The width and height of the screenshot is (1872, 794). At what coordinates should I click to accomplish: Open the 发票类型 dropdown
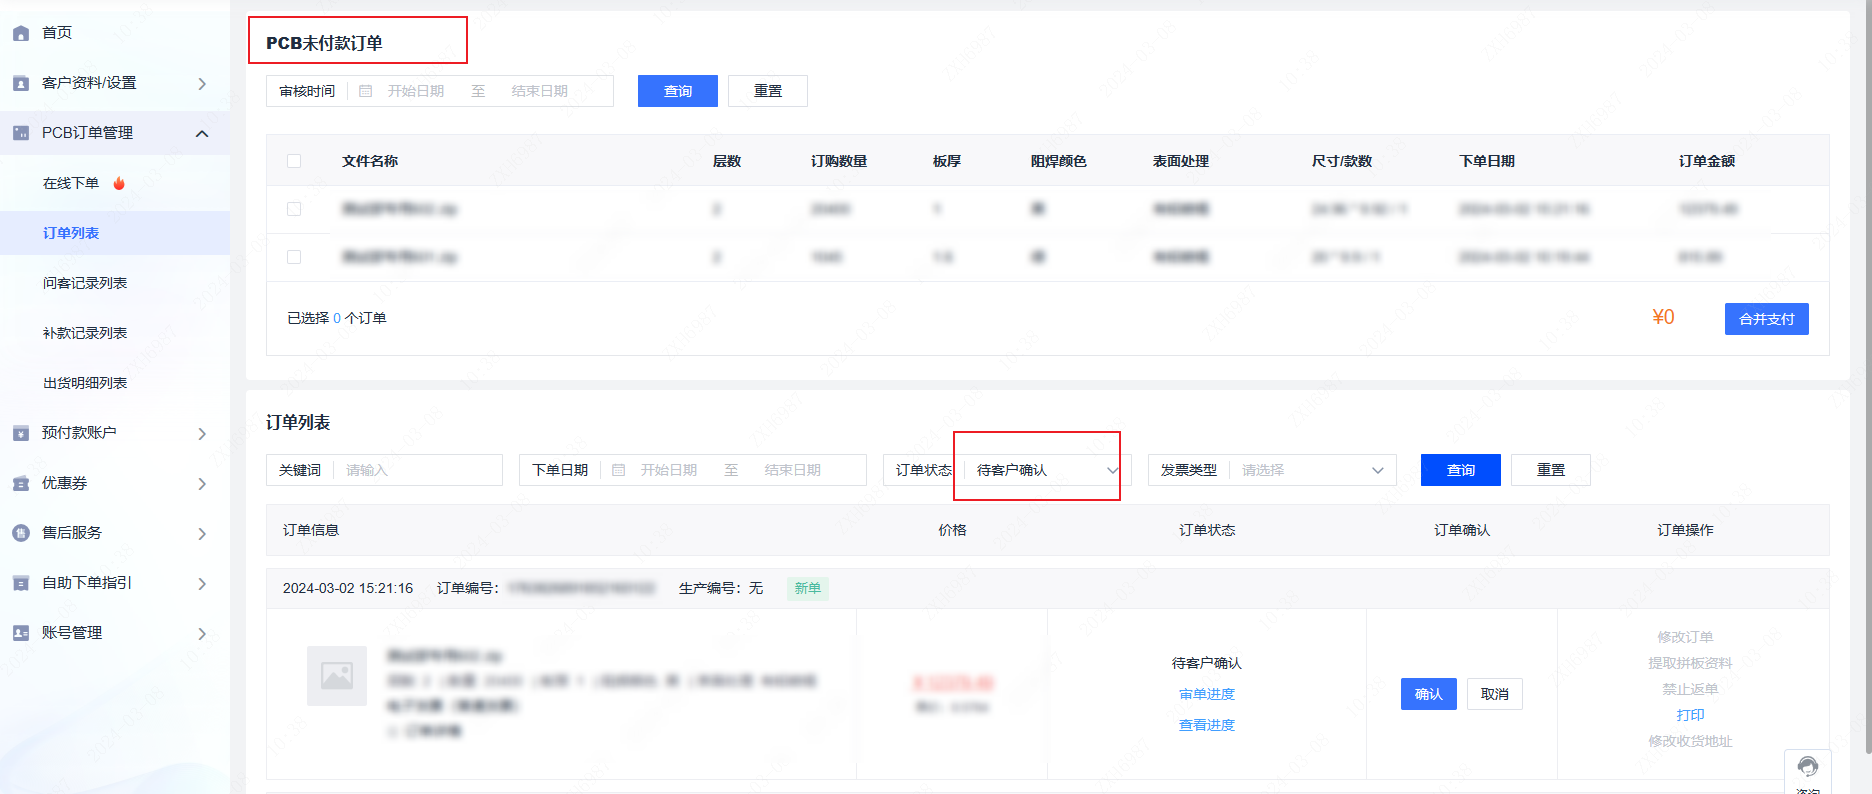(x=1311, y=470)
